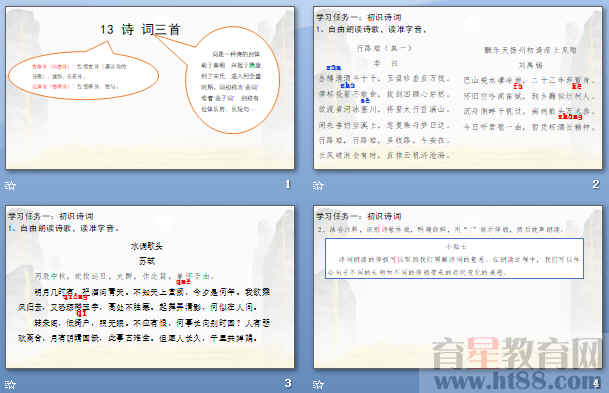Click the left orange speech bubble on slide 1
The width and height of the screenshot is (609, 393).
(x=83, y=74)
